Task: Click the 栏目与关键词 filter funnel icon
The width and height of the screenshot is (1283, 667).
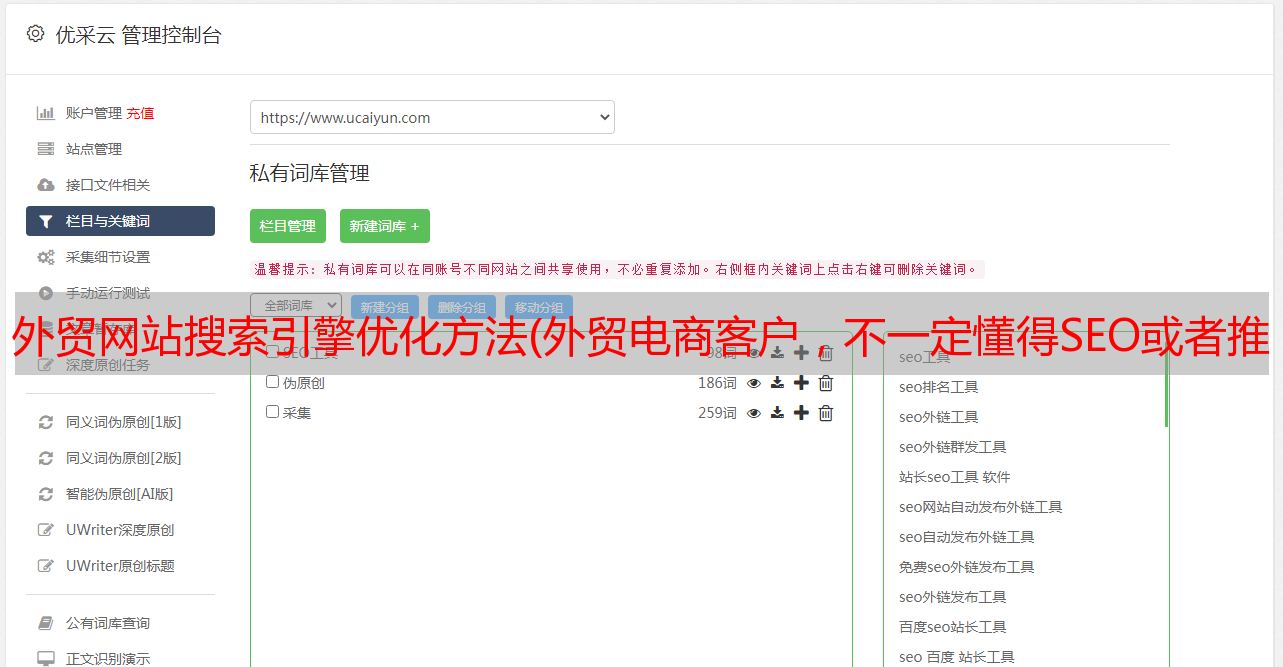Action: click(46, 221)
